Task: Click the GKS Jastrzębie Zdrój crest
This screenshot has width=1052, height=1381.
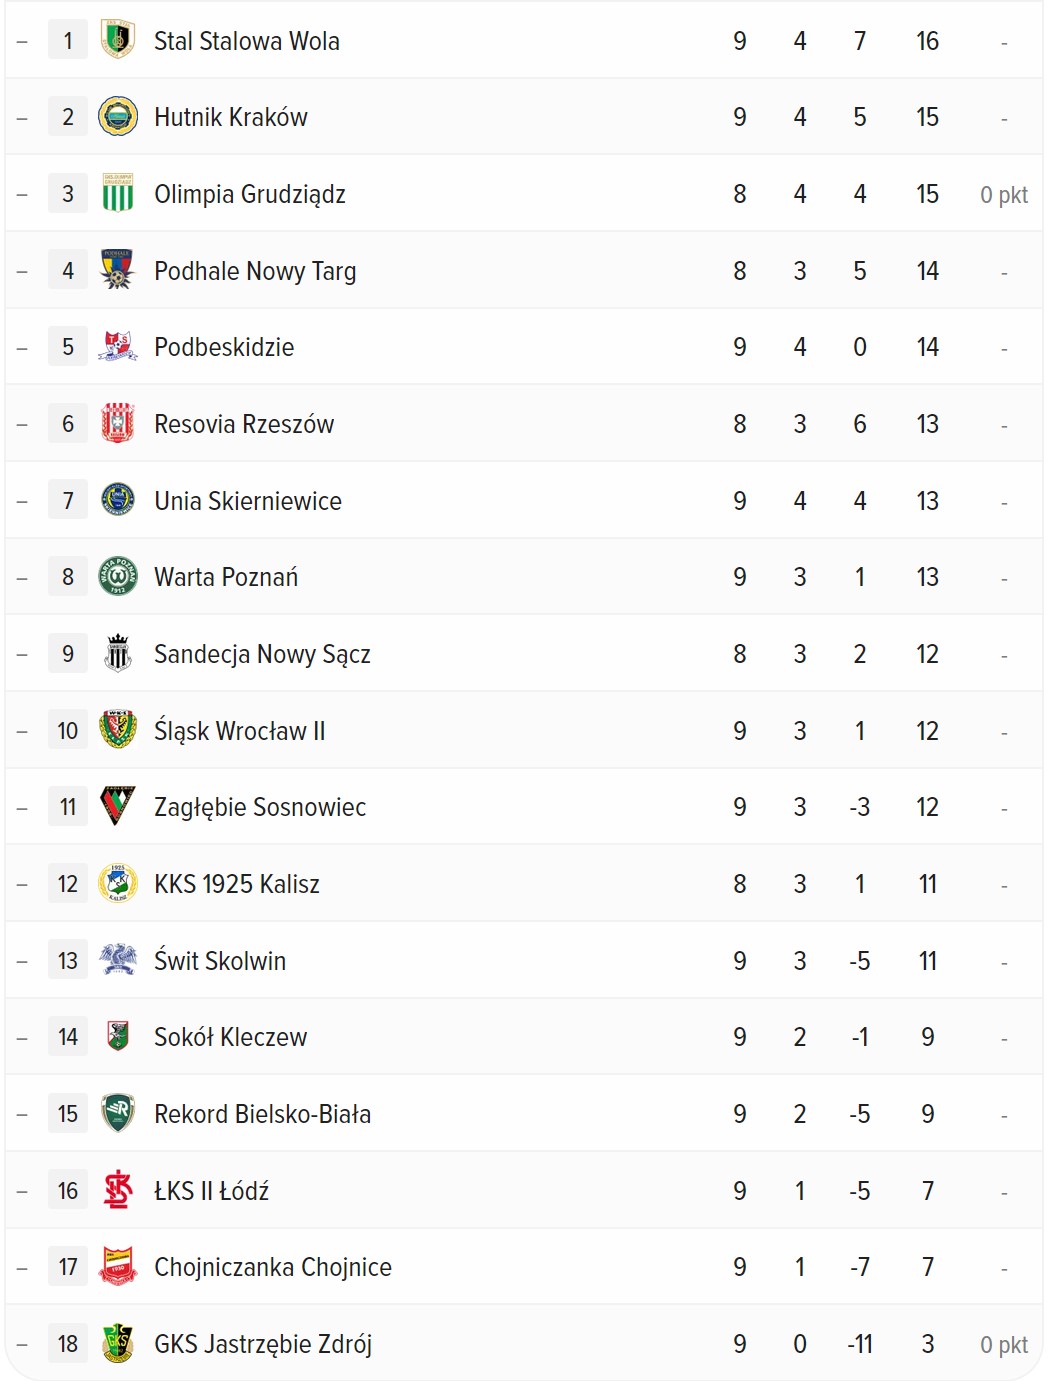Action: [118, 1343]
